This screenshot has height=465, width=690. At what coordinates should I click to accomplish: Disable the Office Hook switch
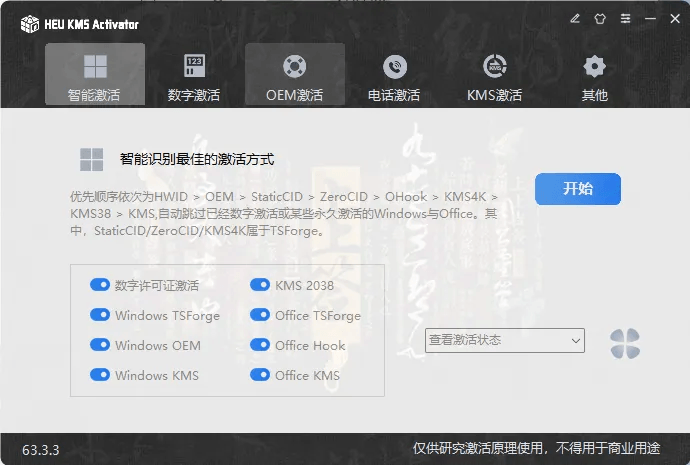click(260, 344)
